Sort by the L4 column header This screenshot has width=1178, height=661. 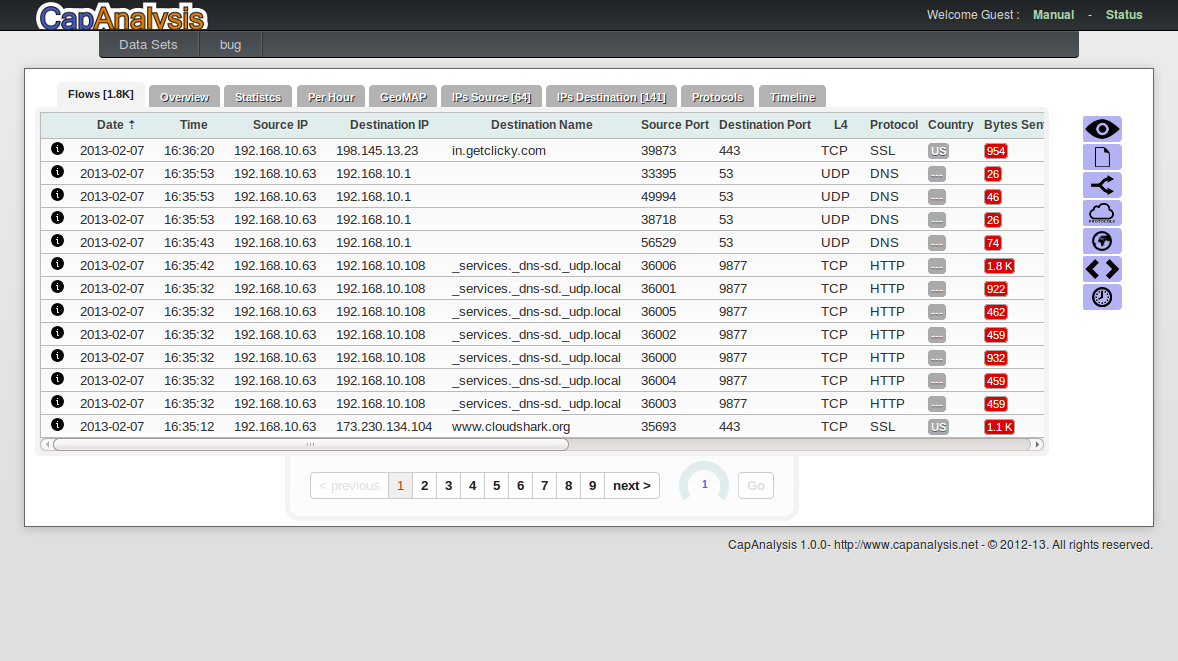point(841,125)
